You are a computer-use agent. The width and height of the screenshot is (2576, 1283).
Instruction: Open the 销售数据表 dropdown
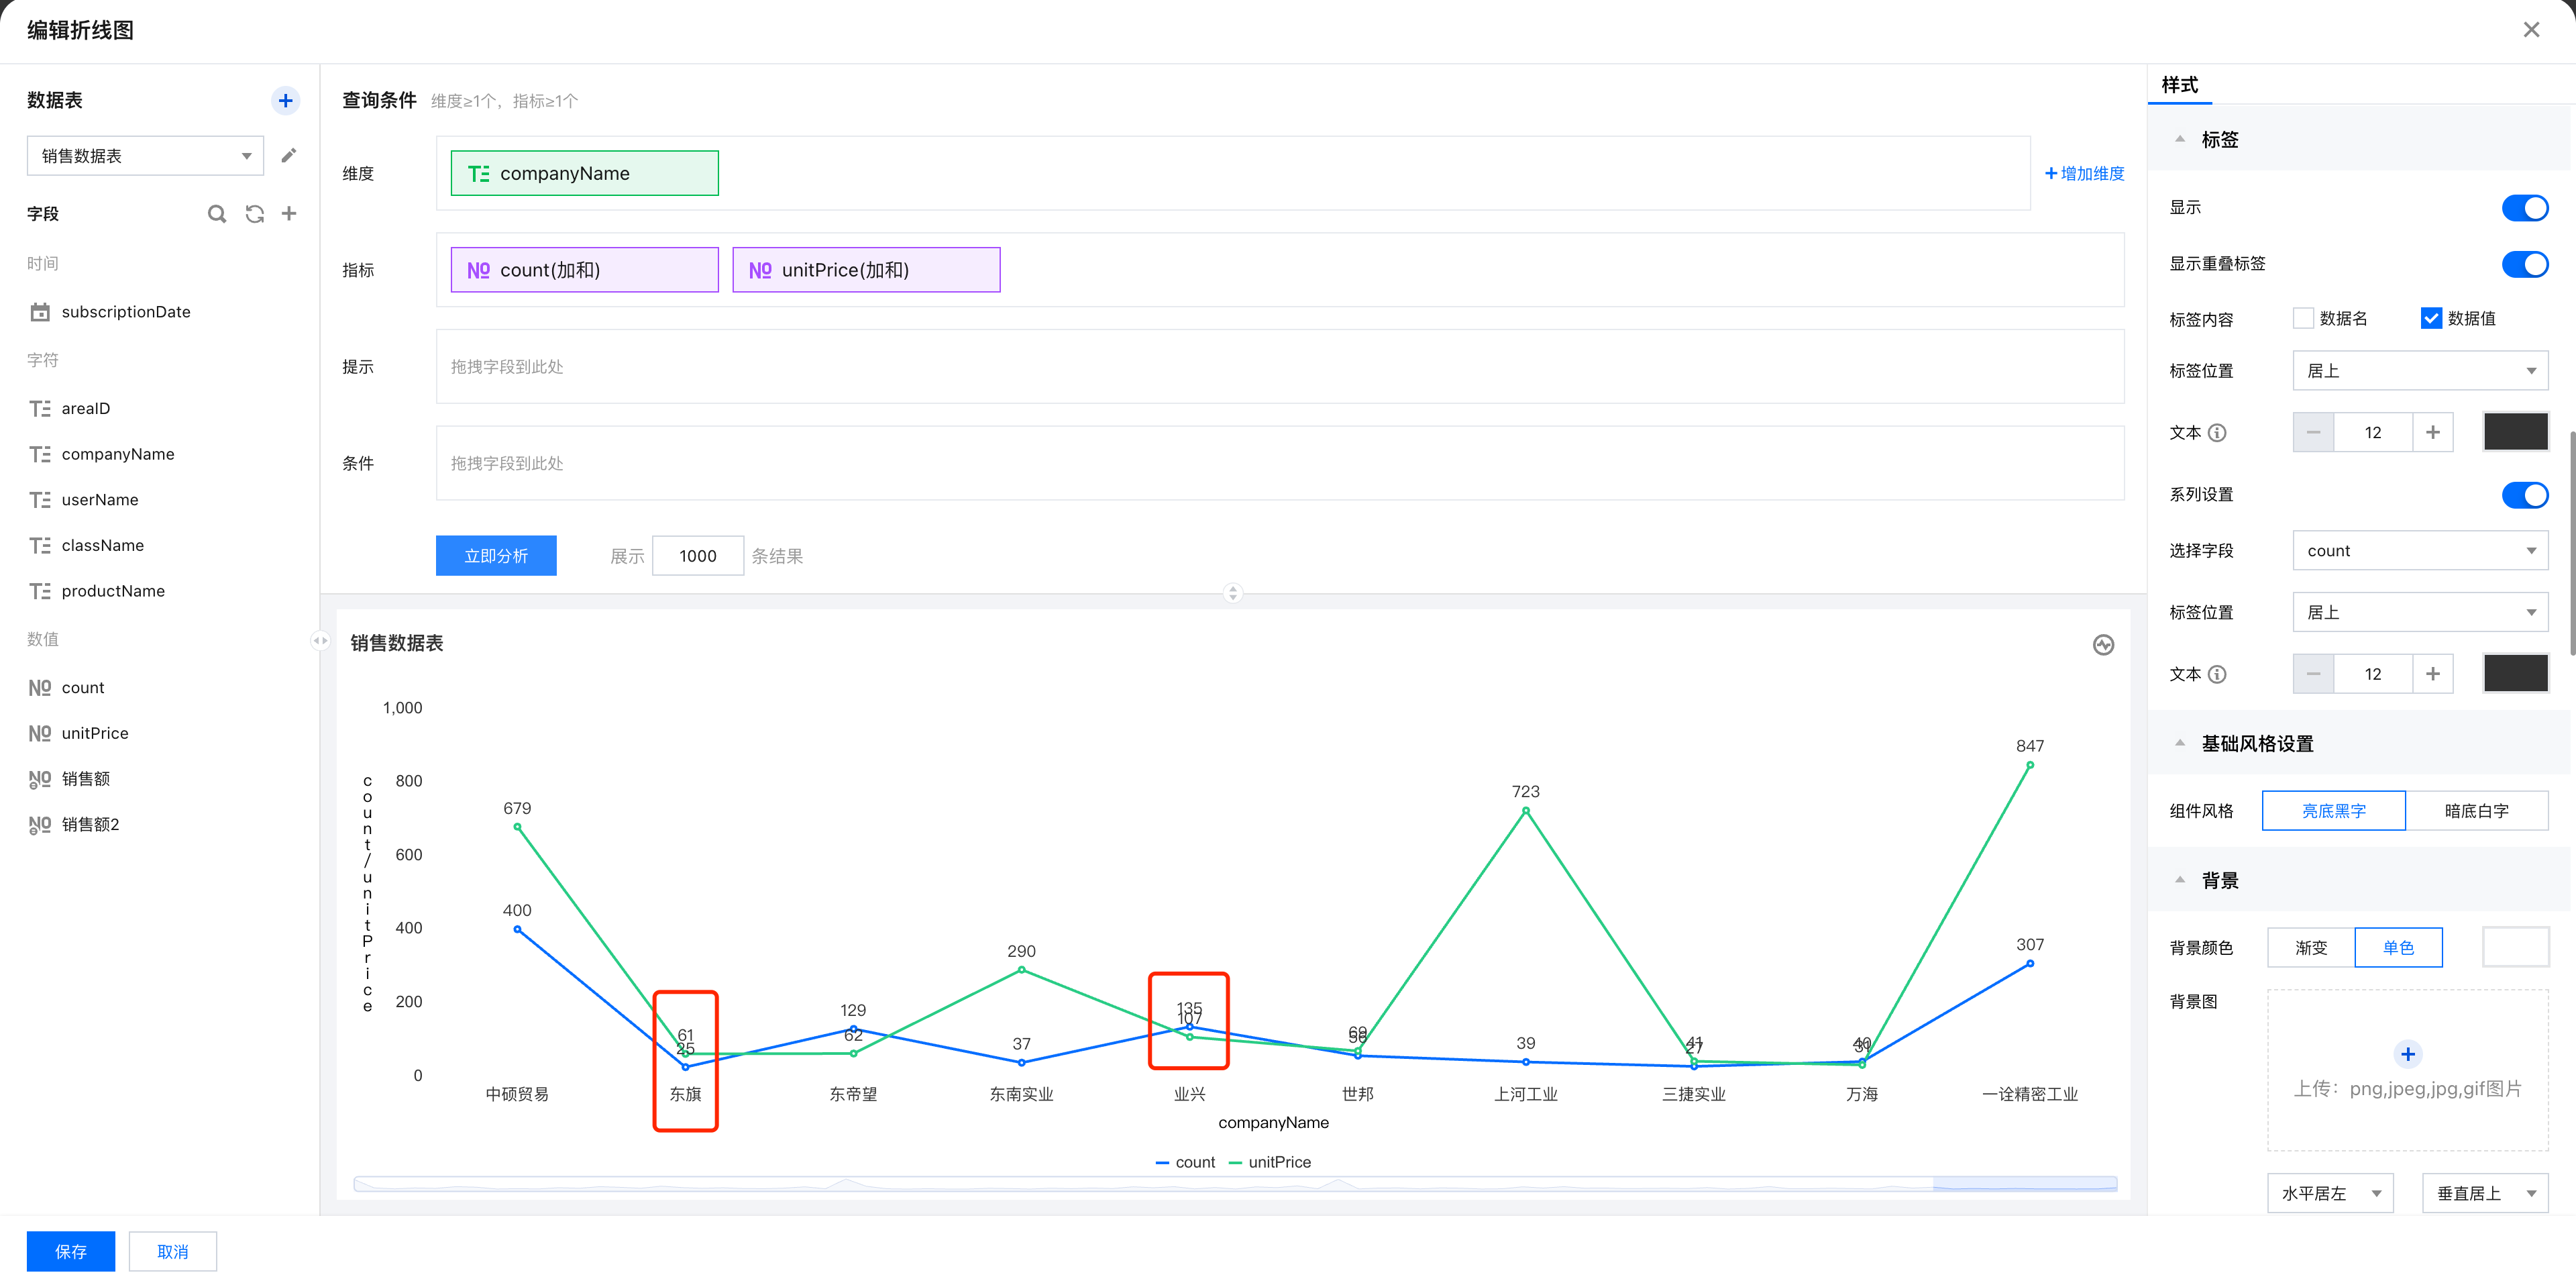[x=145, y=156]
